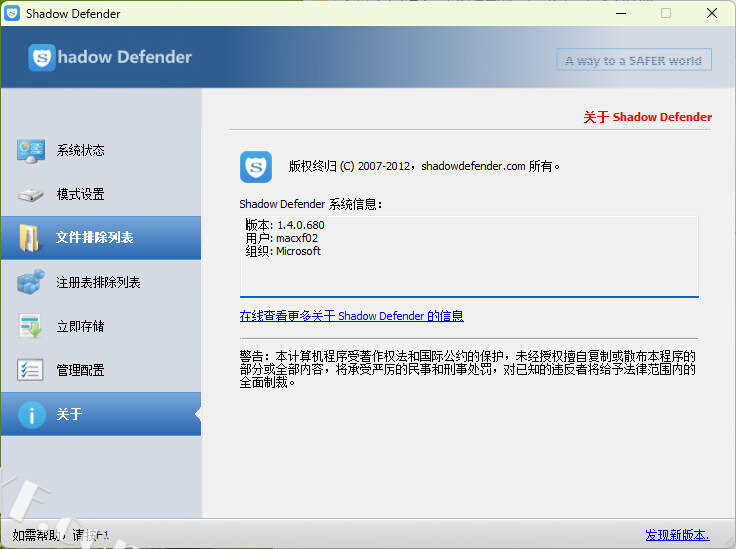Click the 'A way to a SAFER world' banner
The image size is (736, 549).
pos(634,60)
